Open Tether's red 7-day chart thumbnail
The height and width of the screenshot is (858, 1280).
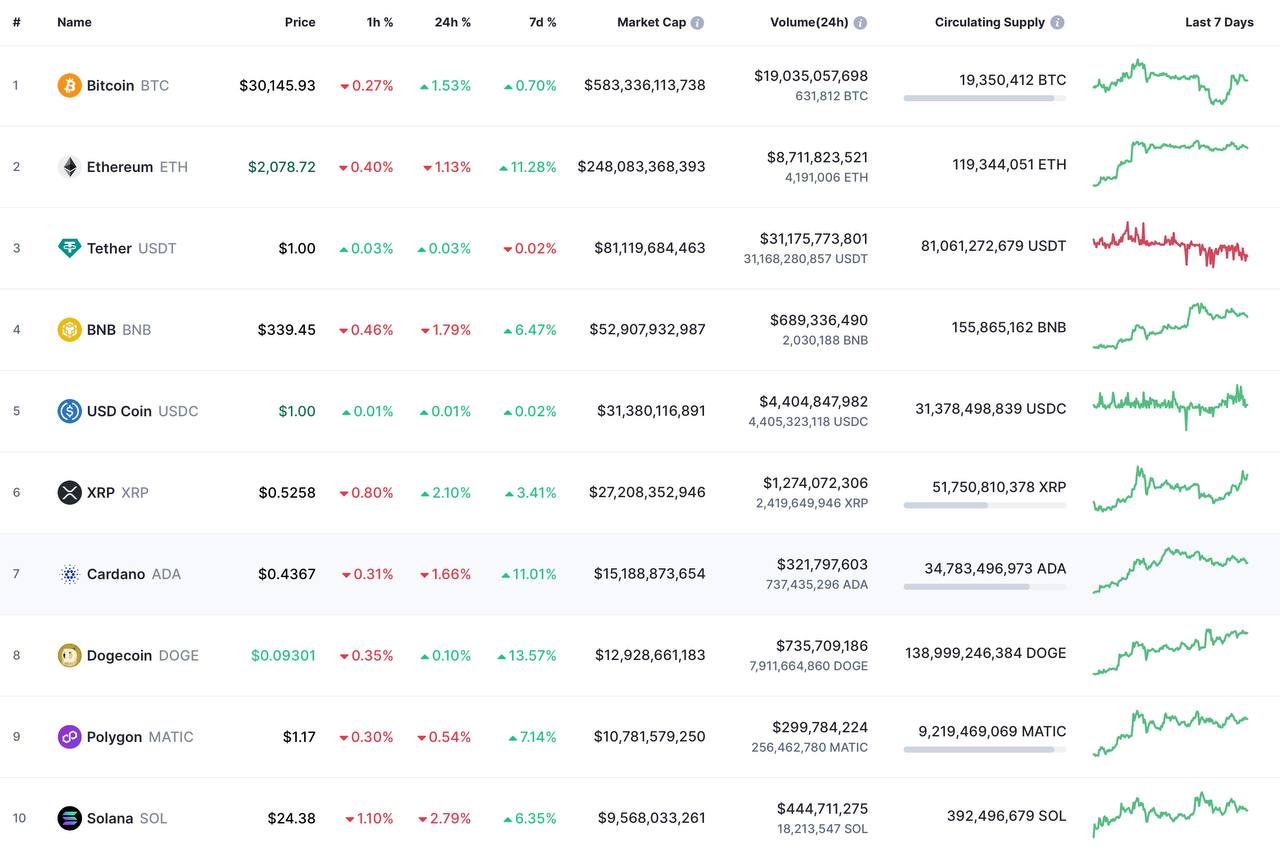point(1170,245)
